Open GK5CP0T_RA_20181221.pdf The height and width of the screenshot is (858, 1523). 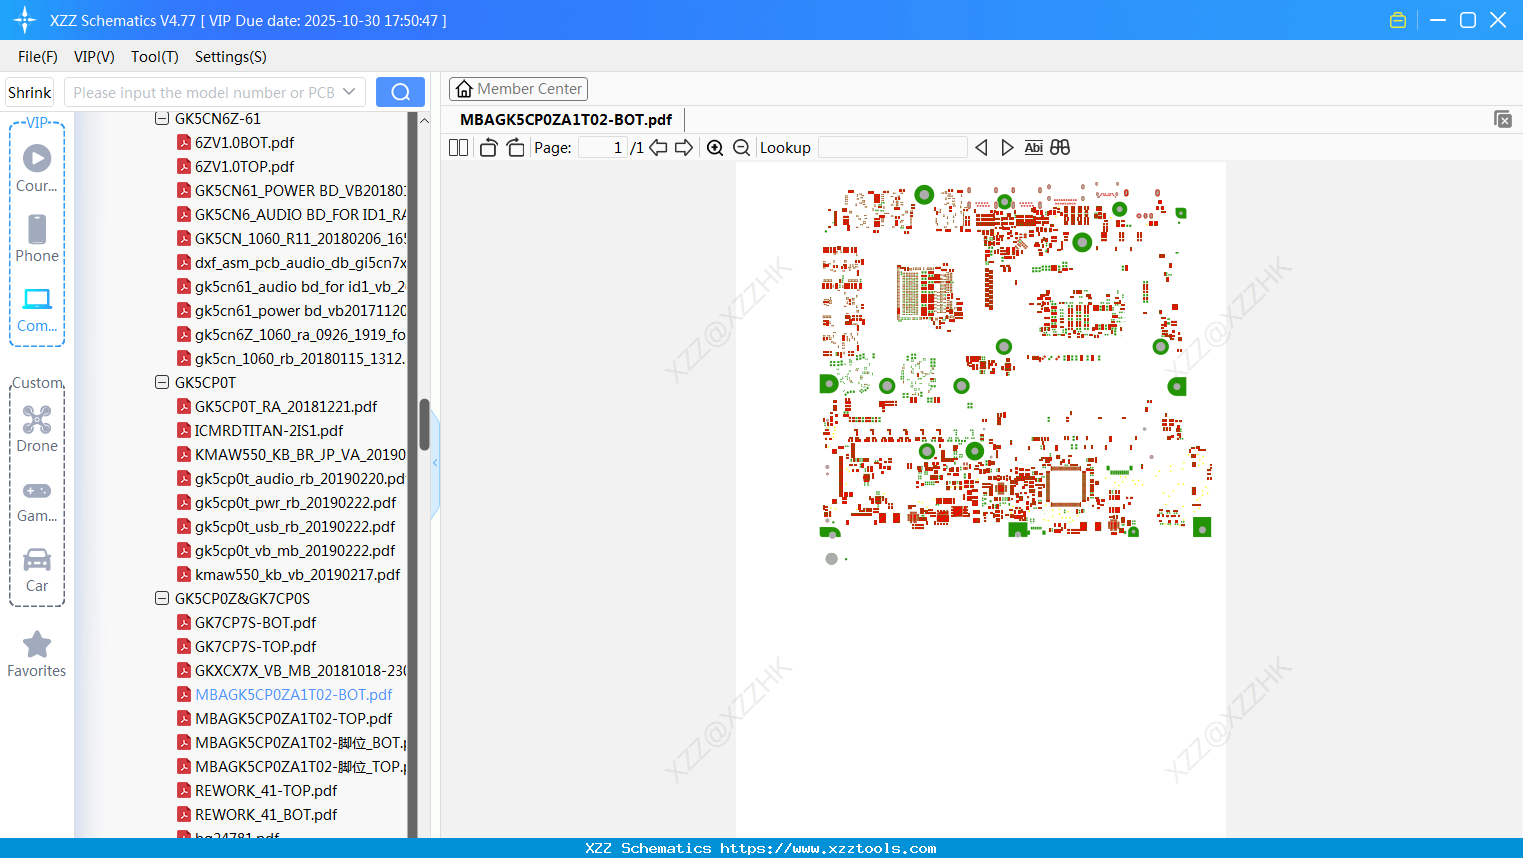pyautogui.click(x=286, y=407)
